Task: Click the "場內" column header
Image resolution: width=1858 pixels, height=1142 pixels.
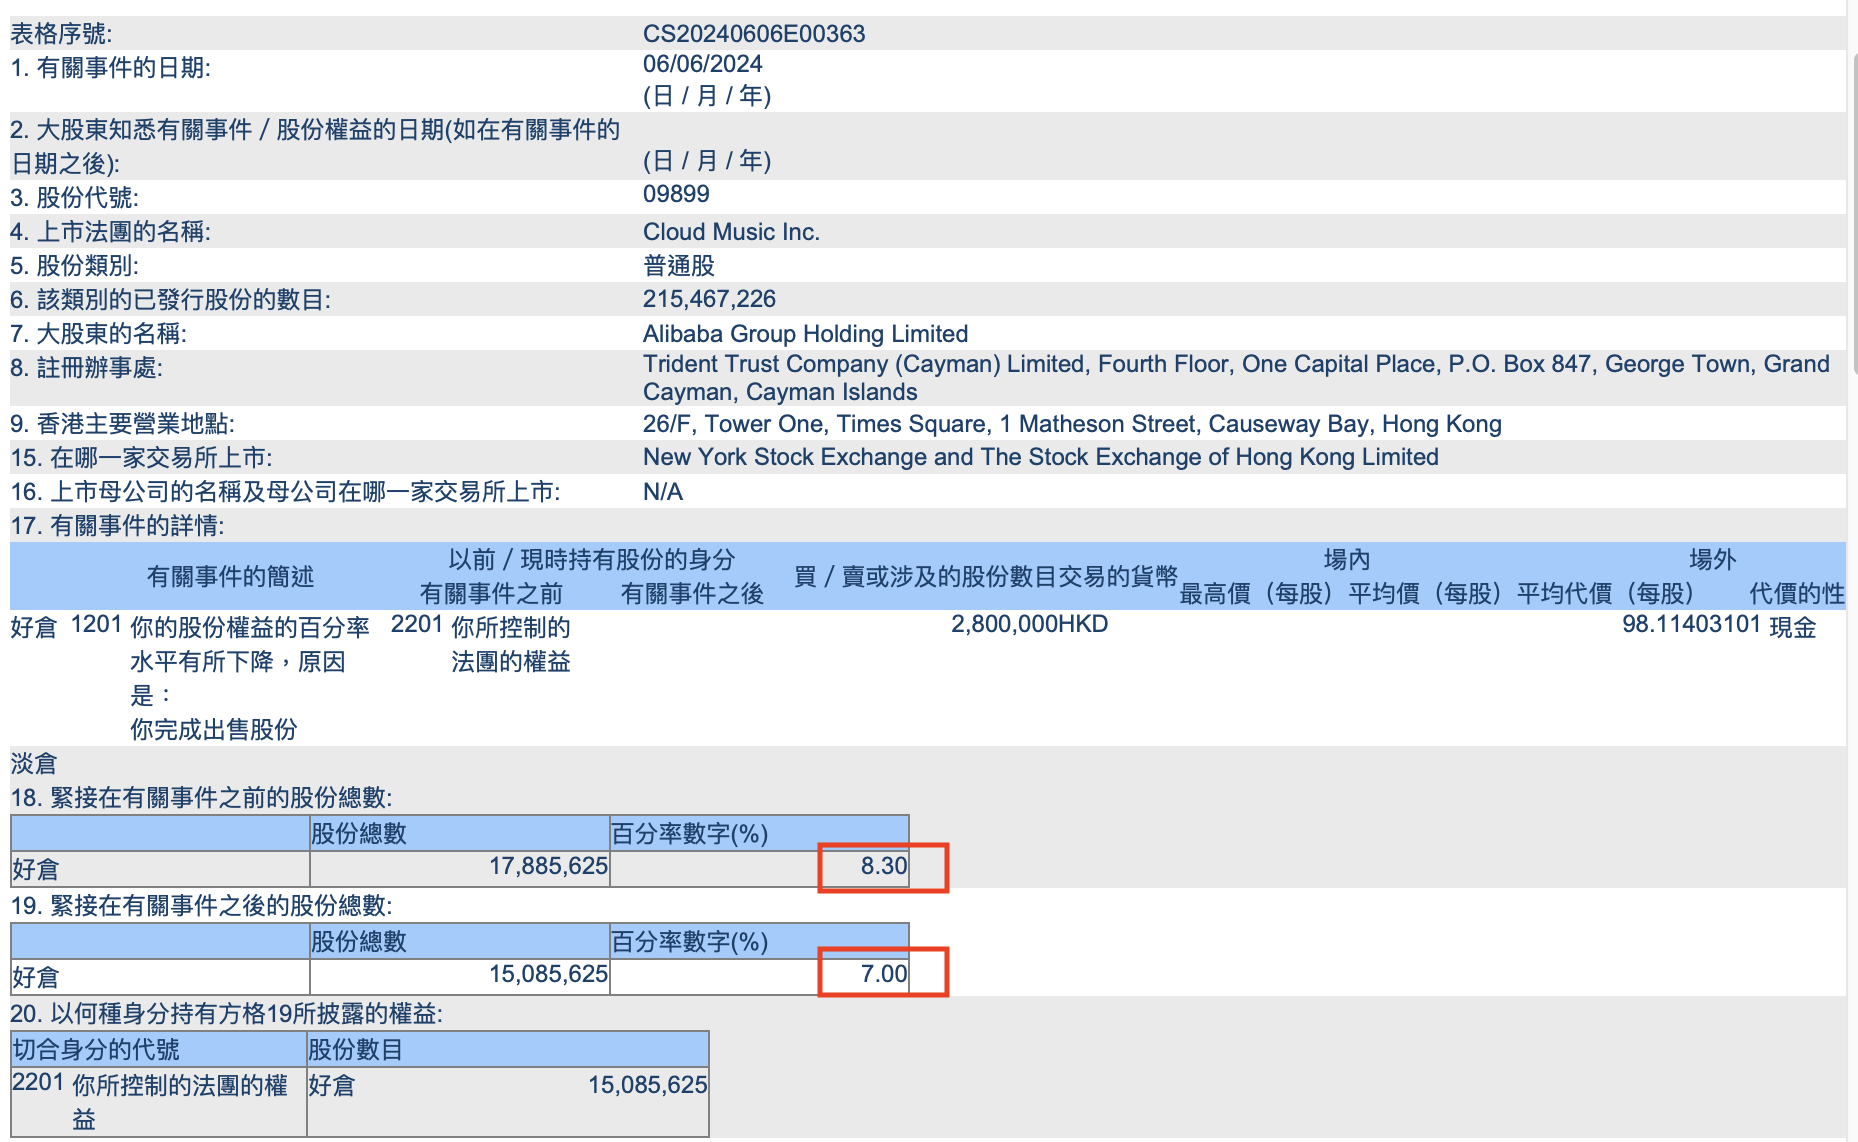Action: pyautogui.click(x=1346, y=560)
